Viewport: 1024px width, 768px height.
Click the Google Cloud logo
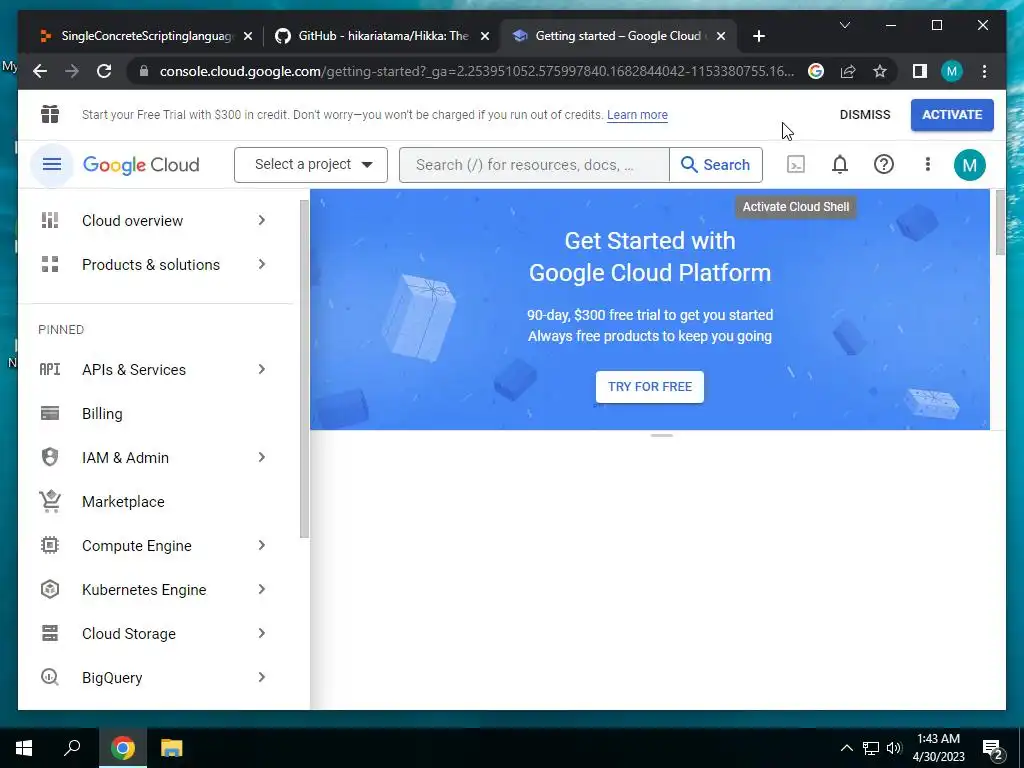[141, 165]
